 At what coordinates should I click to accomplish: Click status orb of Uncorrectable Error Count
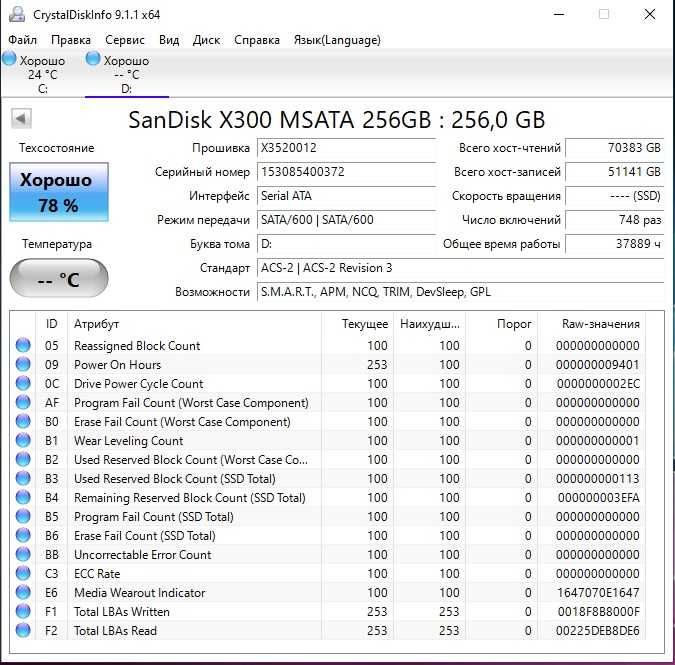23,554
